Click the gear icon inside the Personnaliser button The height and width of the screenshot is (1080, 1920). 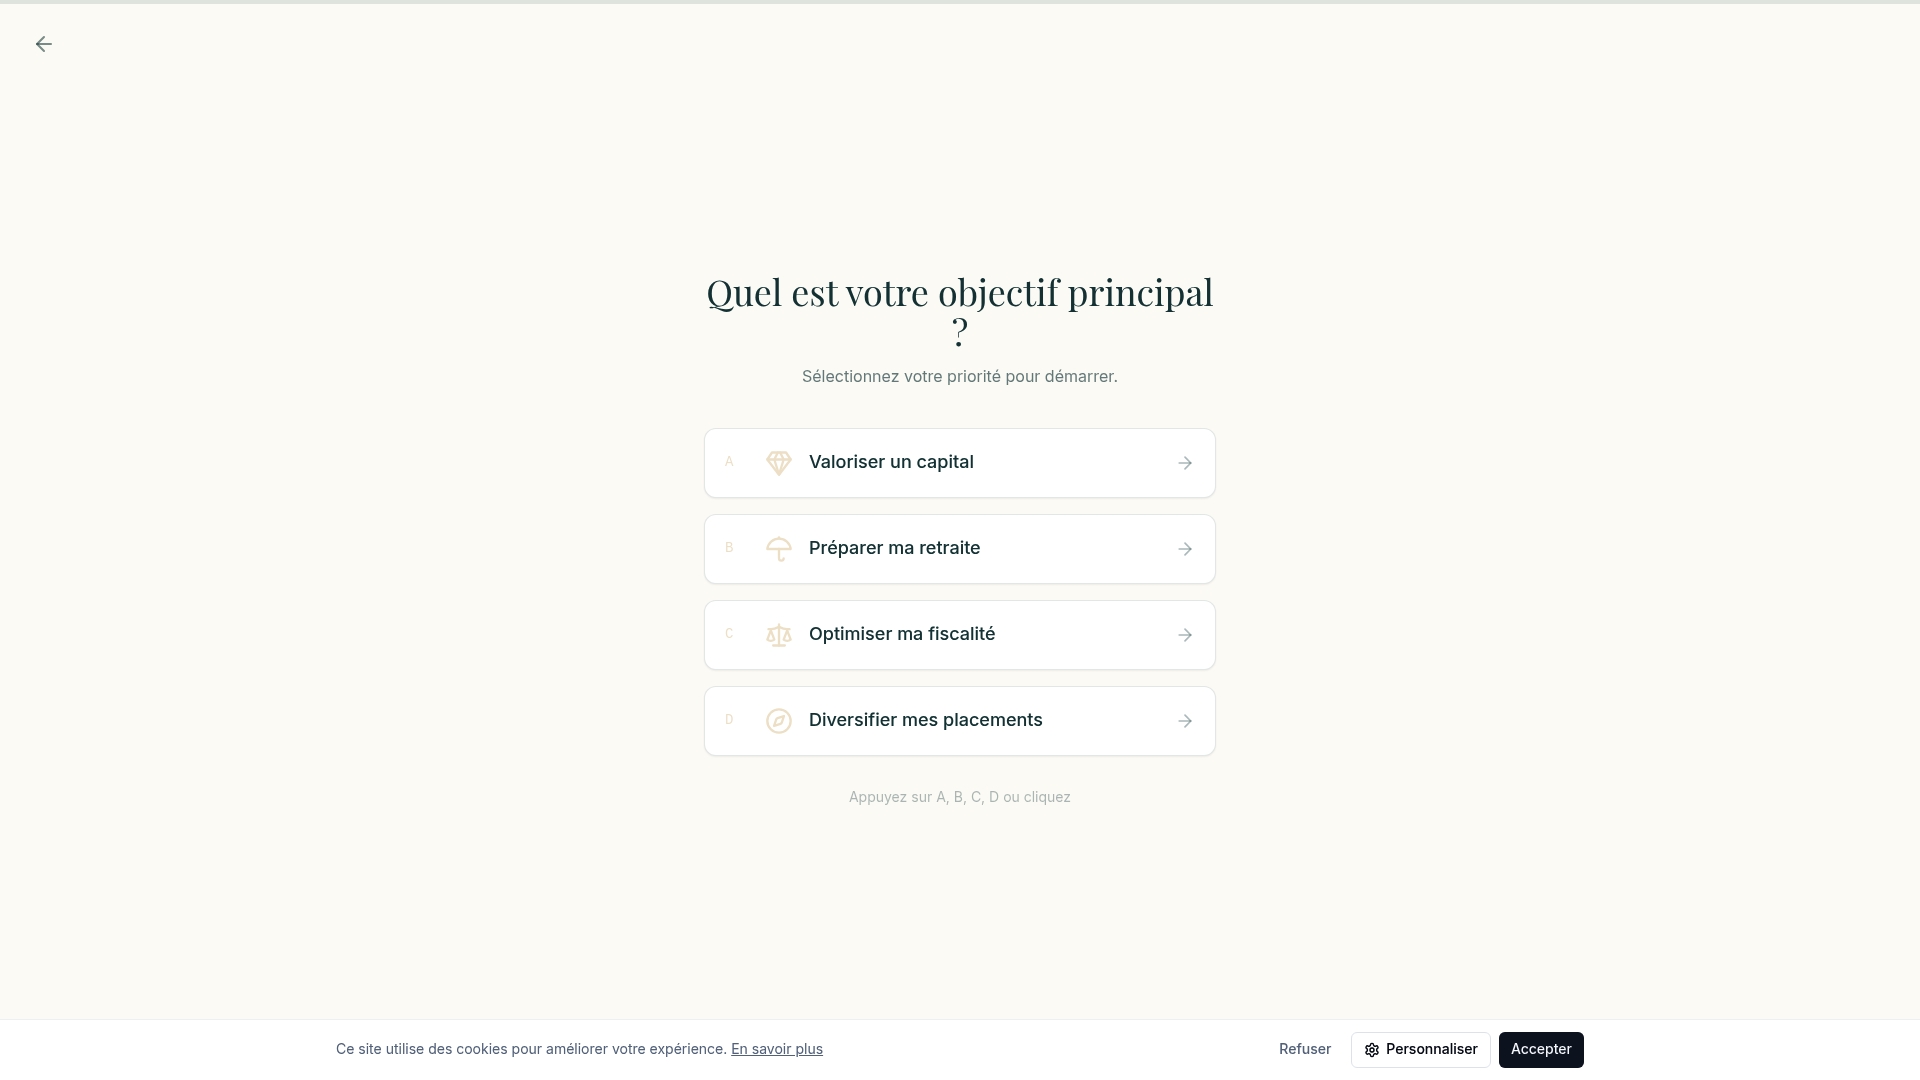point(1370,1049)
